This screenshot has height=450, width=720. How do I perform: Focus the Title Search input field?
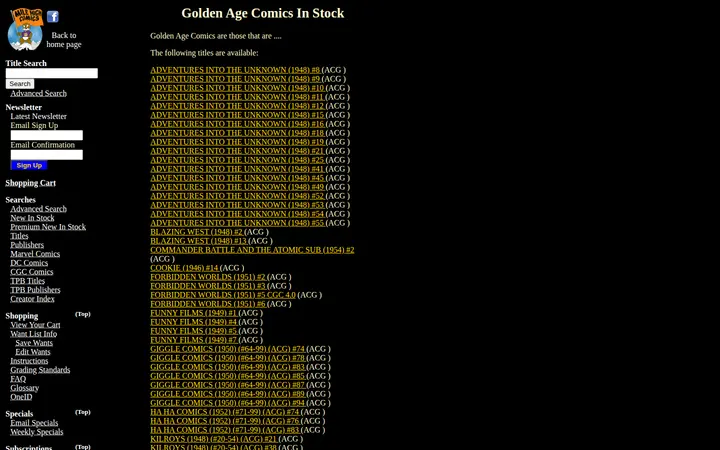(51, 73)
